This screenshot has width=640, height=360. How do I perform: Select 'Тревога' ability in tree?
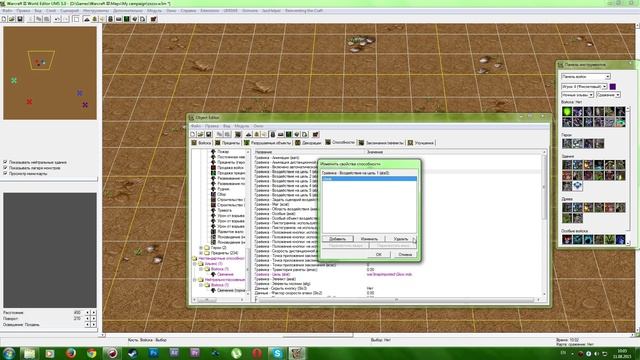(224, 210)
